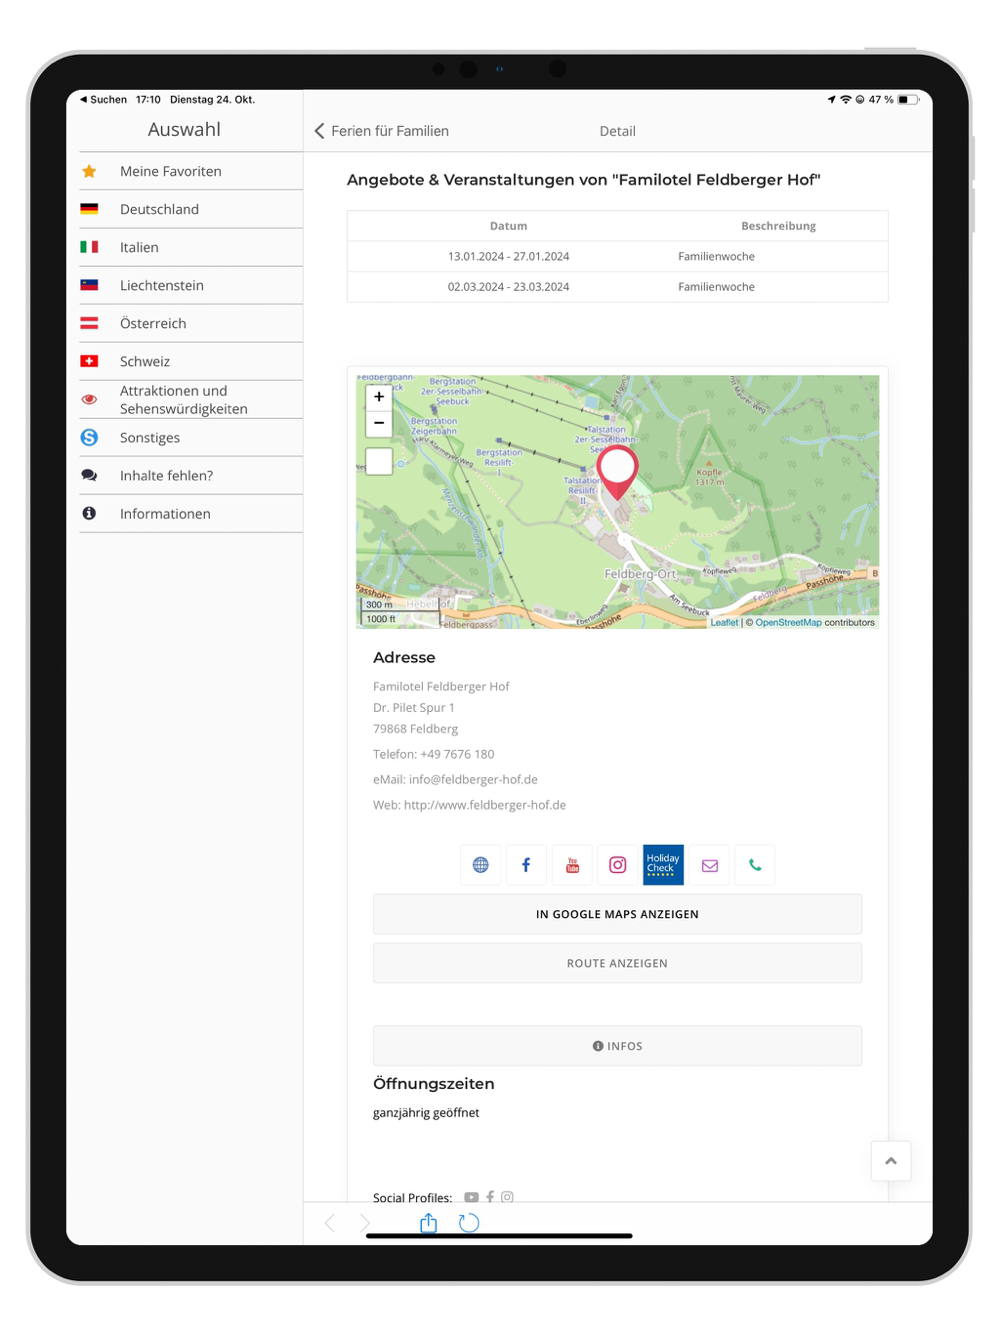
Task: Select Österreich in the sidebar
Action: (191, 324)
